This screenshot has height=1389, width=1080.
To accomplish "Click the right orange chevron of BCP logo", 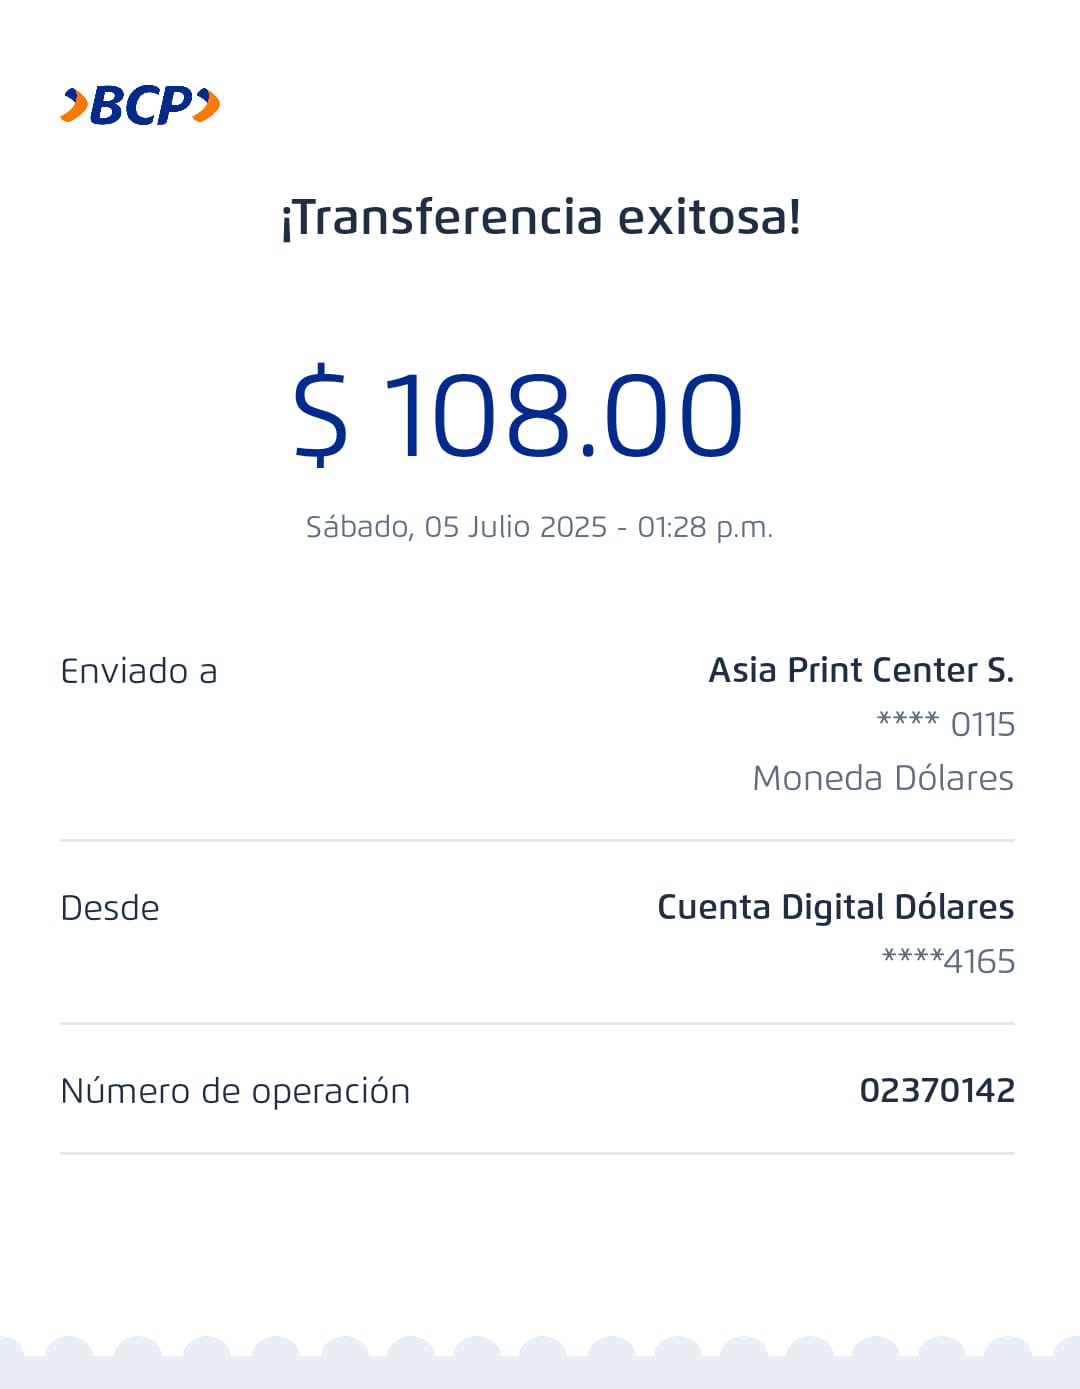I will [207, 104].
